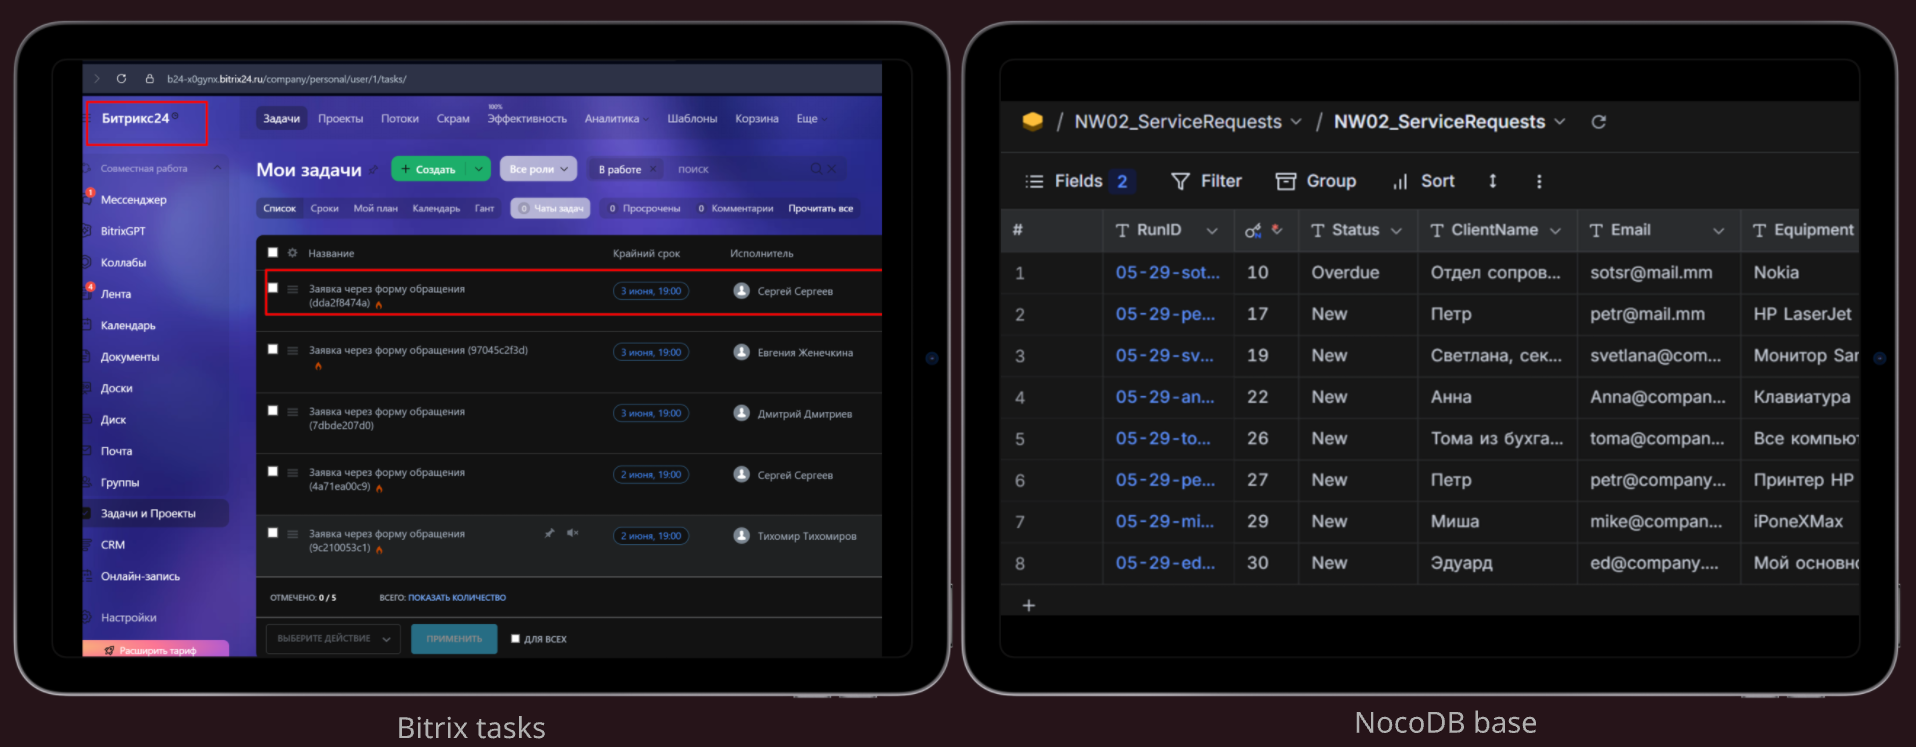Expand the Еще menu in Bitrix

click(x=811, y=118)
